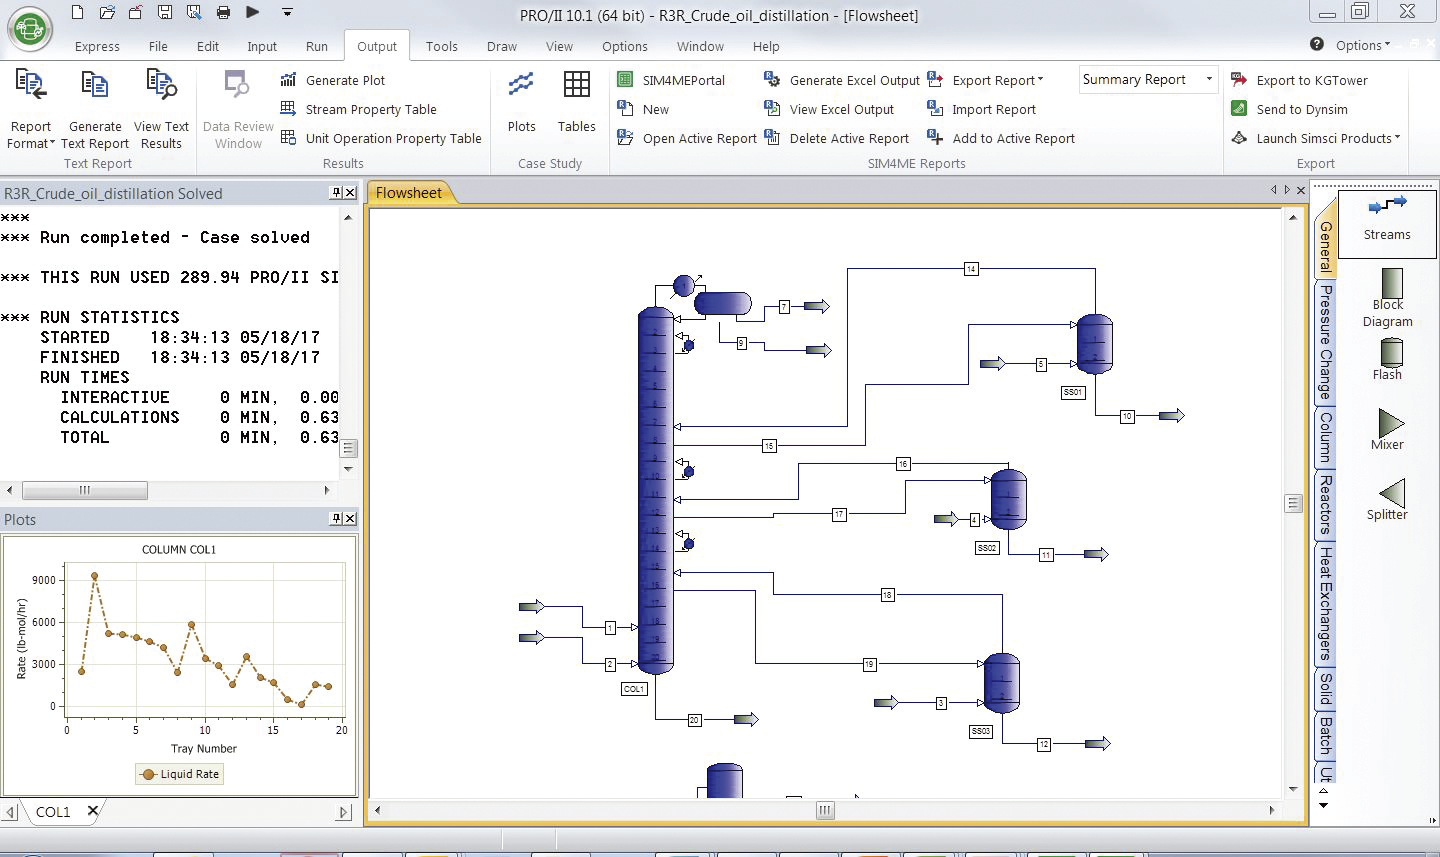Click Export to KGTower
The height and width of the screenshot is (857, 1440).
1311,80
